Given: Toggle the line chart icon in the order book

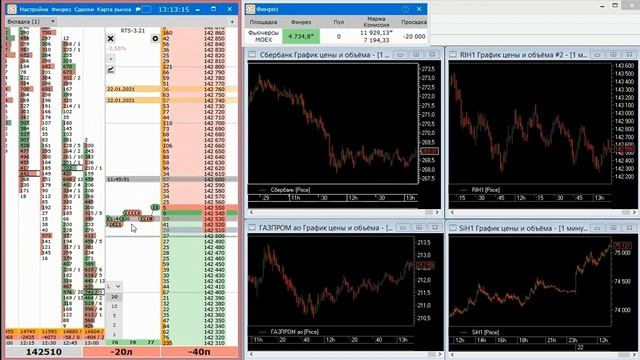Looking at the screenshot, I should [x=111, y=70].
